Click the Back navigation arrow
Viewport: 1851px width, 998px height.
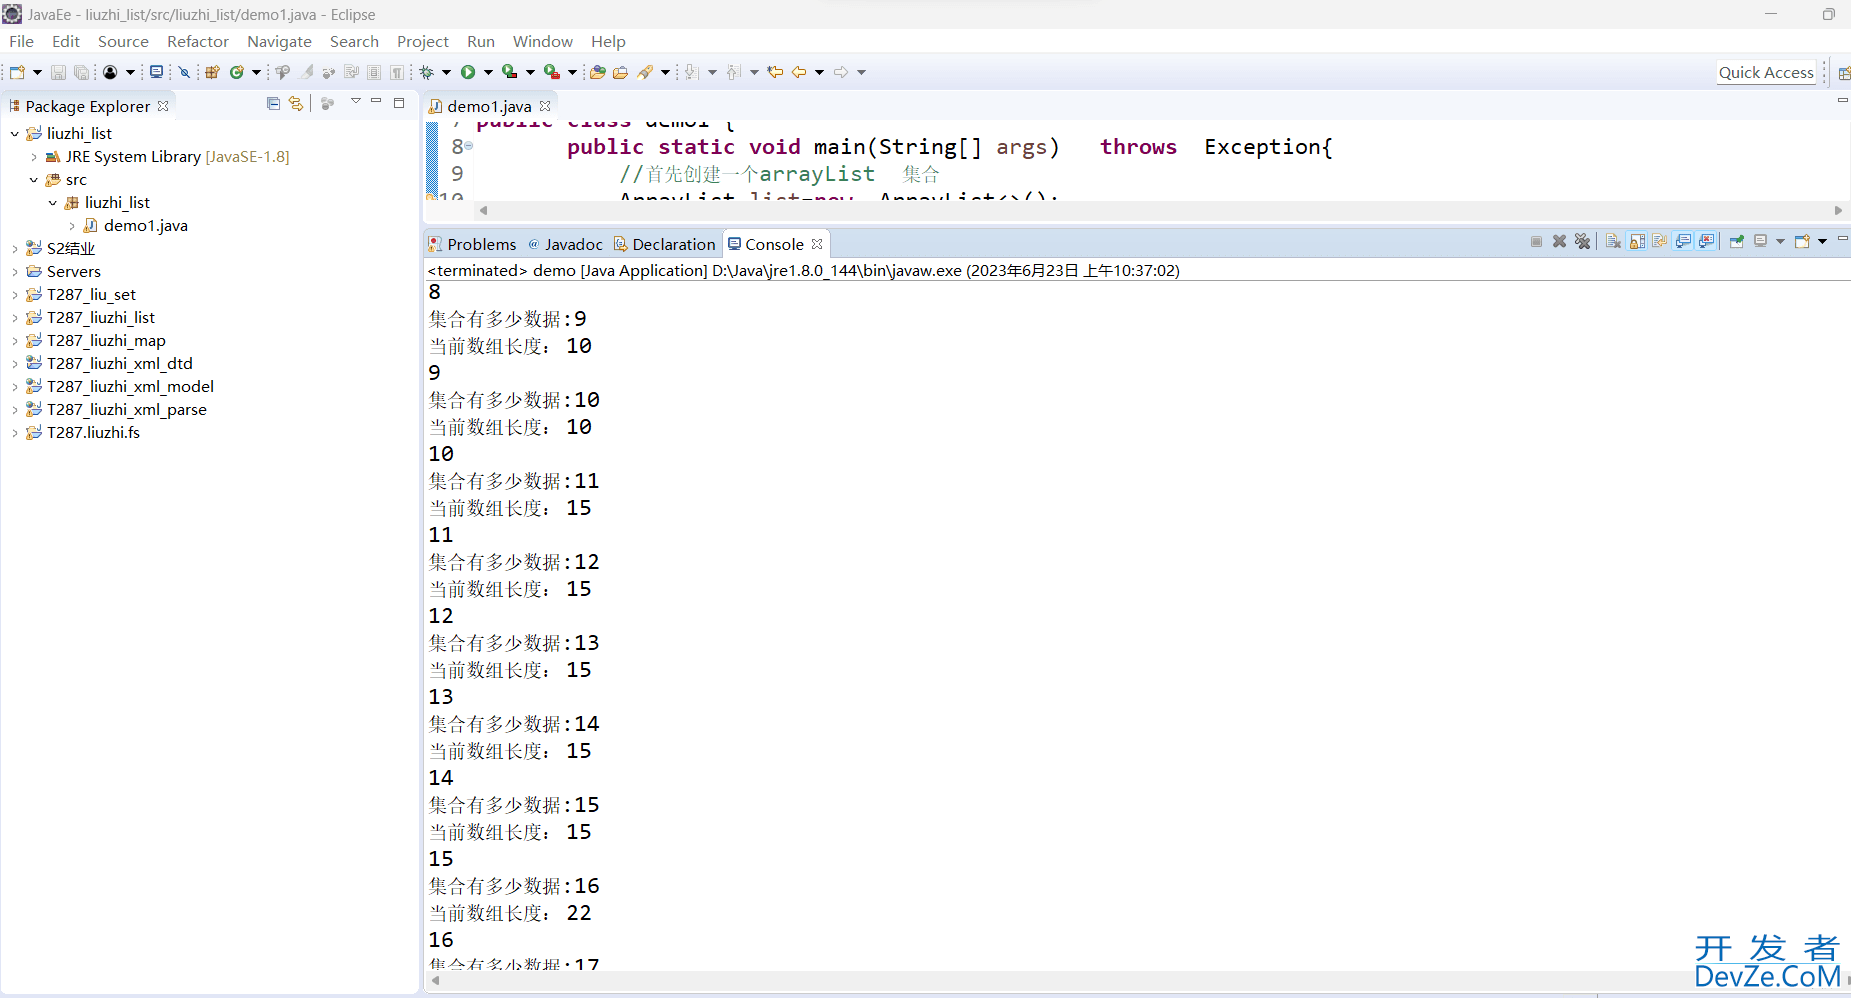[798, 72]
